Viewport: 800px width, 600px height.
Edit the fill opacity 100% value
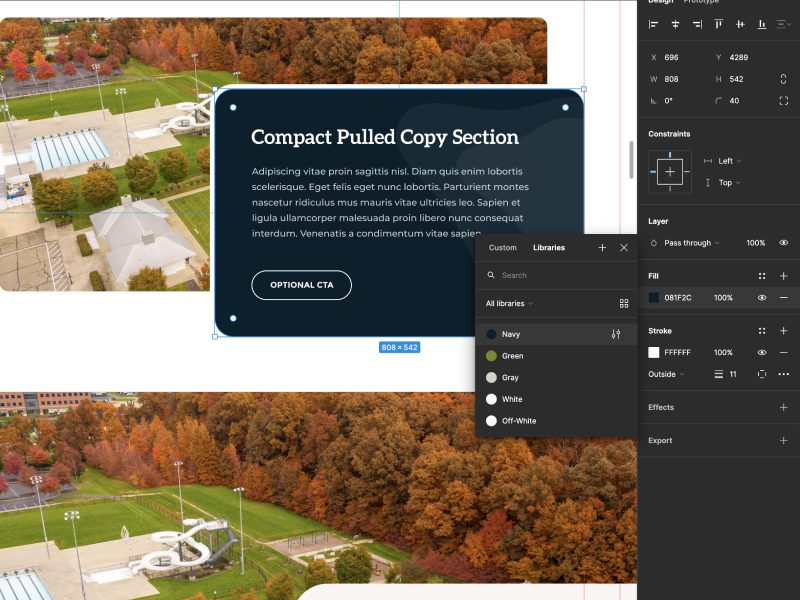pyautogui.click(x=723, y=297)
